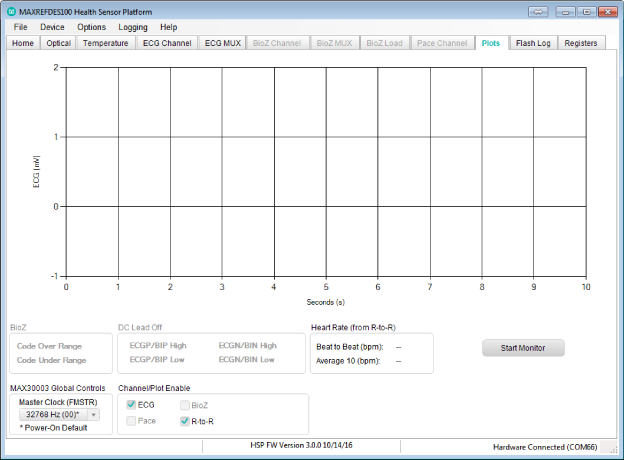624x460 pixels.
Task: Click the window resize grip in status bar
Action: [x=614, y=449]
